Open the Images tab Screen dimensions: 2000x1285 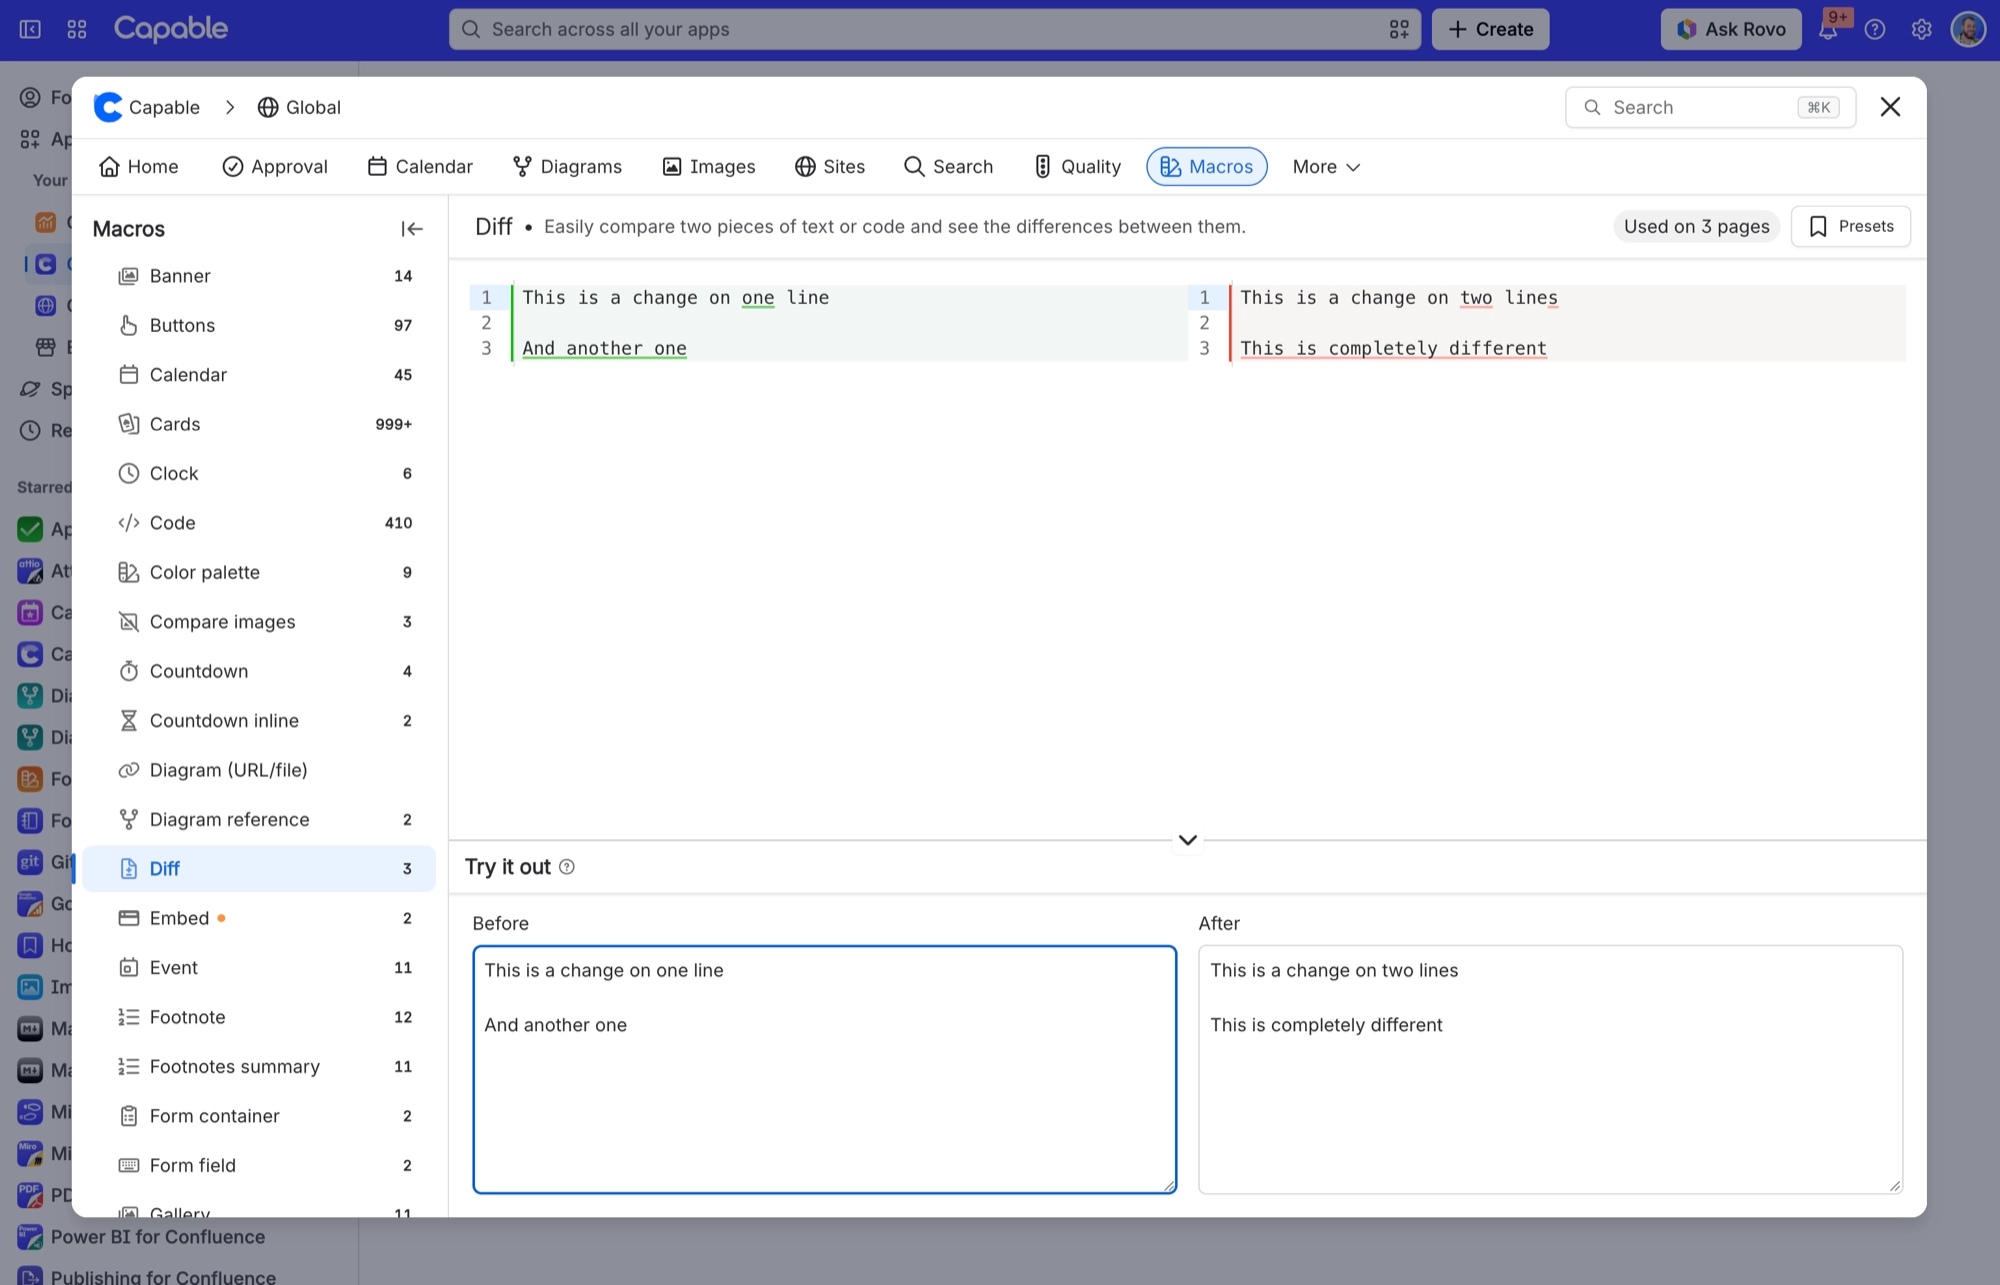pyautogui.click(x=709, y=167)
